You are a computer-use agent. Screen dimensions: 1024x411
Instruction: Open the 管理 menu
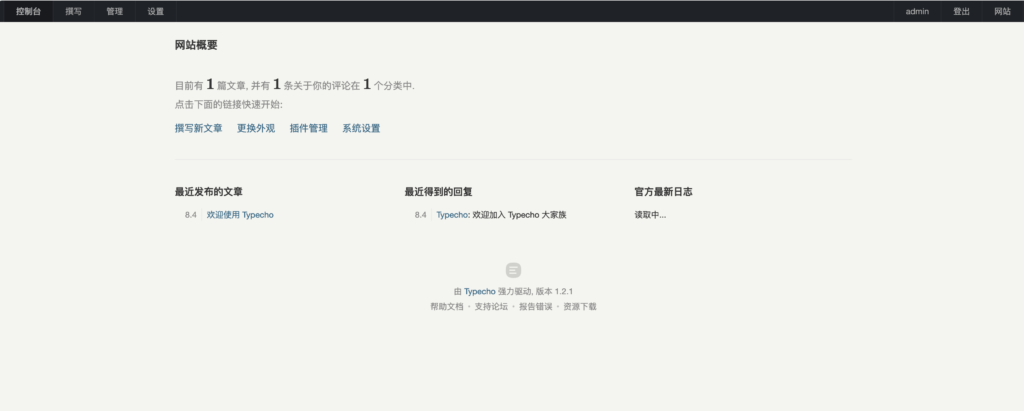[x=114, y=11]
